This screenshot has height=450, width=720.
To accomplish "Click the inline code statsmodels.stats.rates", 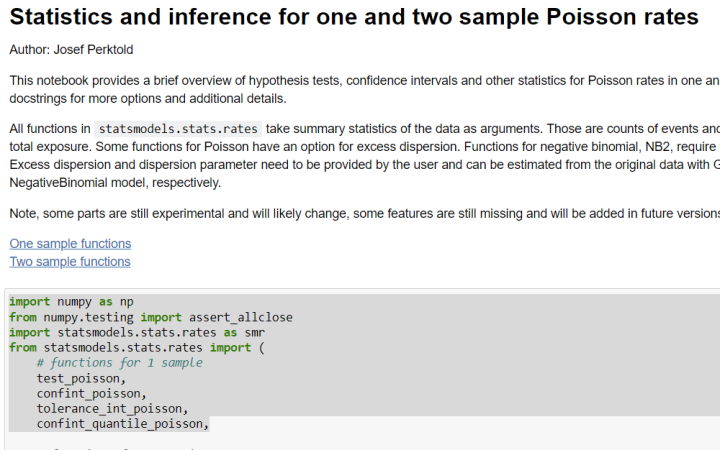I will [179, 129].
